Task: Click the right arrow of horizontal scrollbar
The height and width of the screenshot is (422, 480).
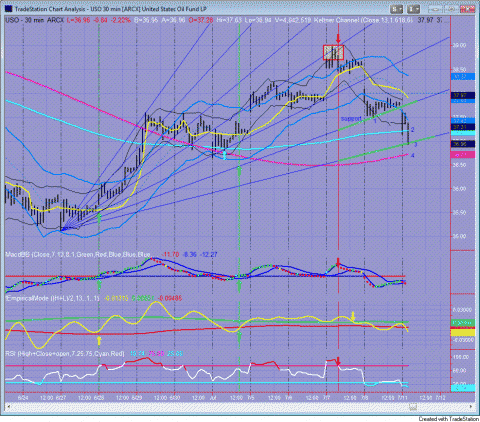Action: 472,406
